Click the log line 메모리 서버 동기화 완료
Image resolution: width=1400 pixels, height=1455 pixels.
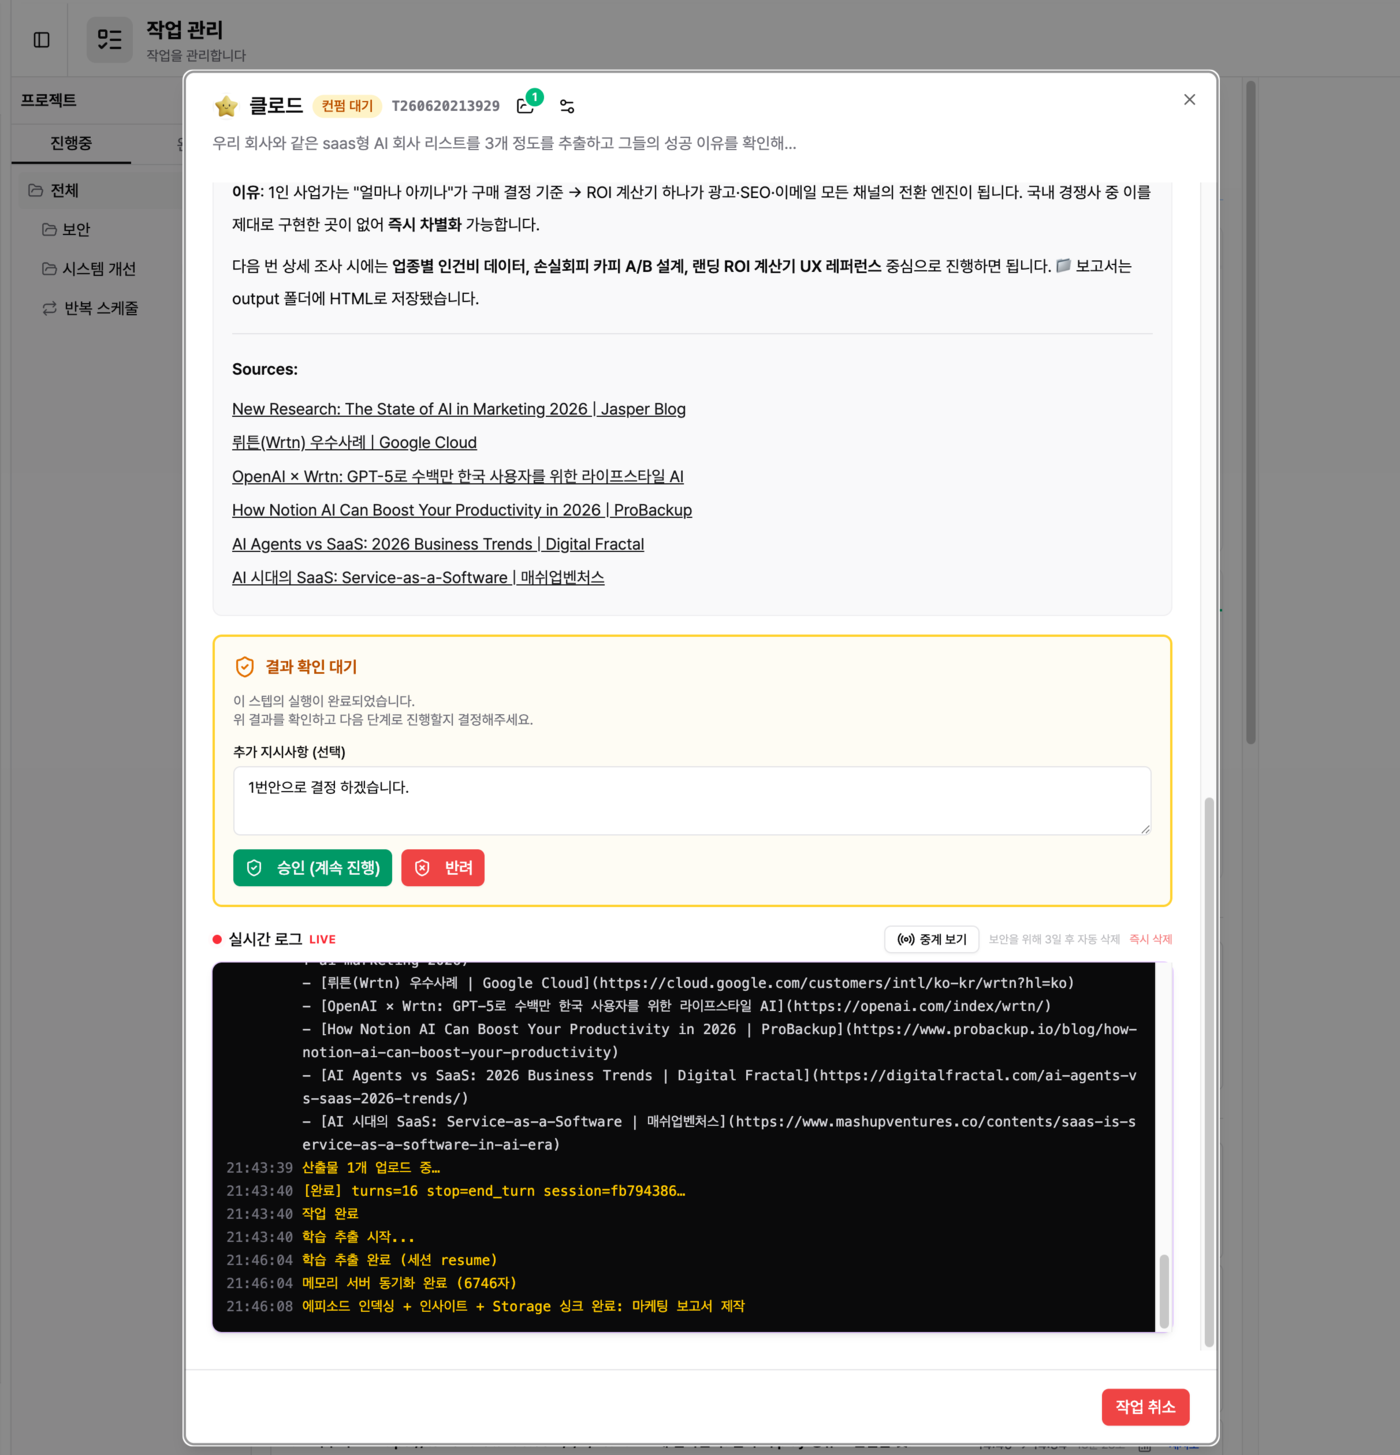(409, 1283)
